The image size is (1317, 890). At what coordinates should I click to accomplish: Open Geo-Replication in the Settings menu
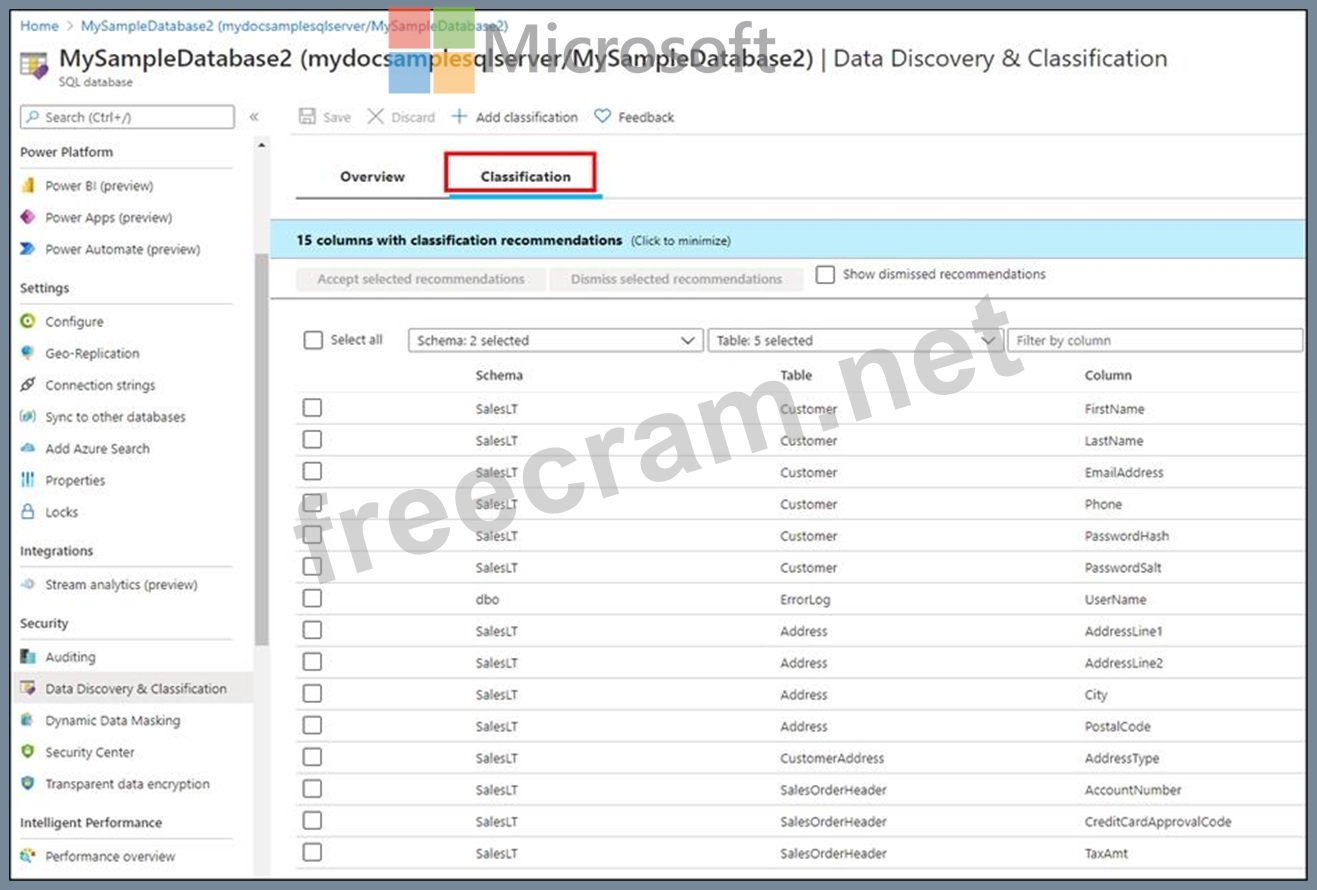tap(92, 353)
